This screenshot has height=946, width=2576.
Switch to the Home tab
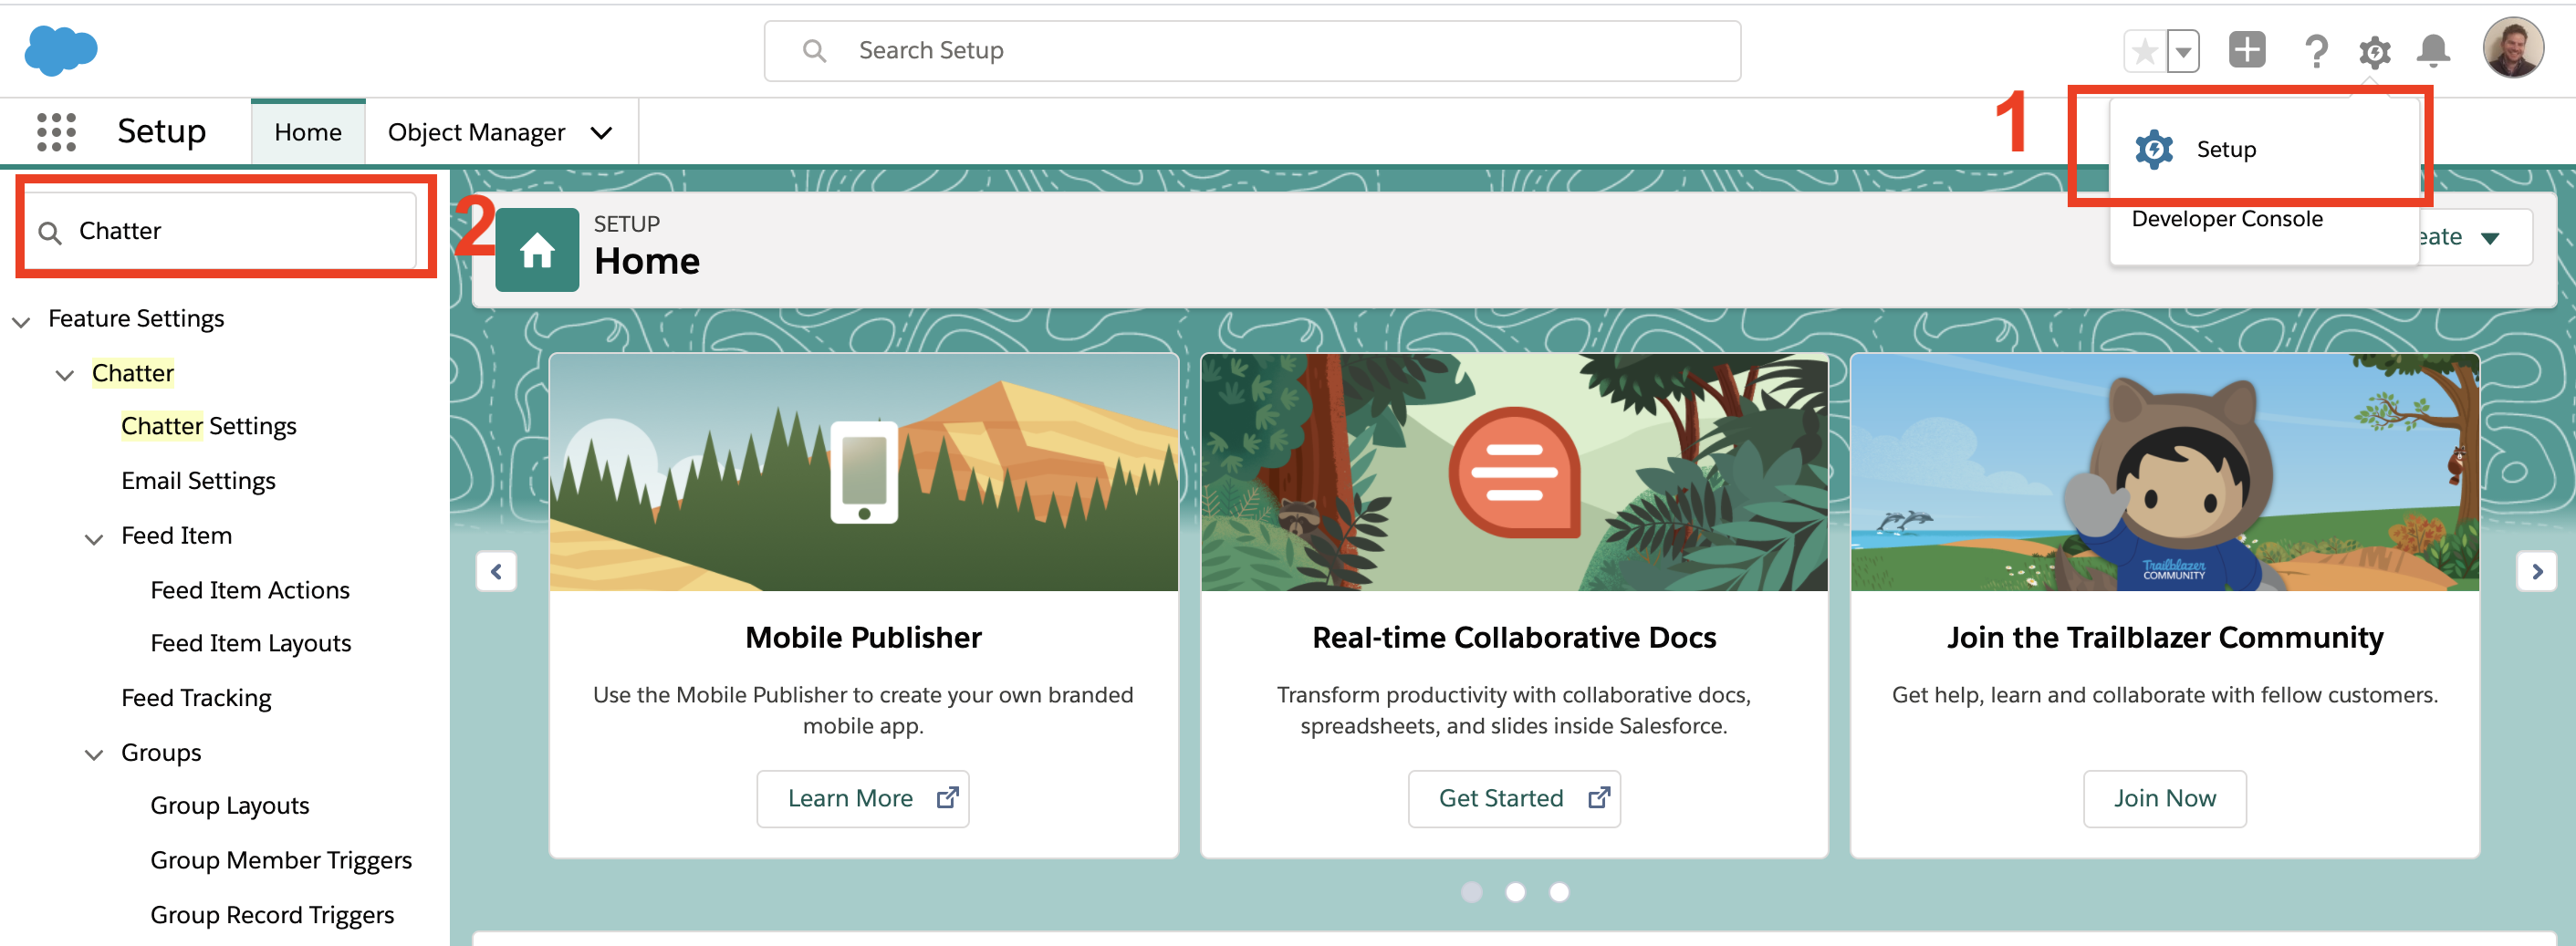pos(308,132)
